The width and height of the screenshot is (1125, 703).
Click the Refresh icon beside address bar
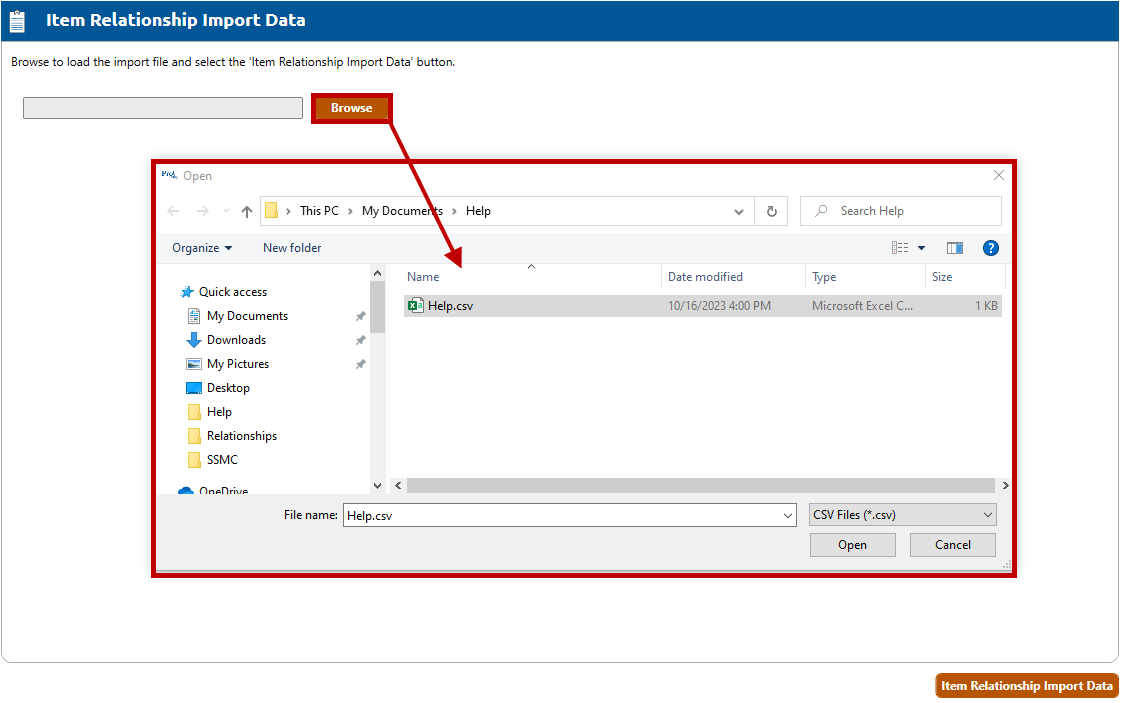771,211
